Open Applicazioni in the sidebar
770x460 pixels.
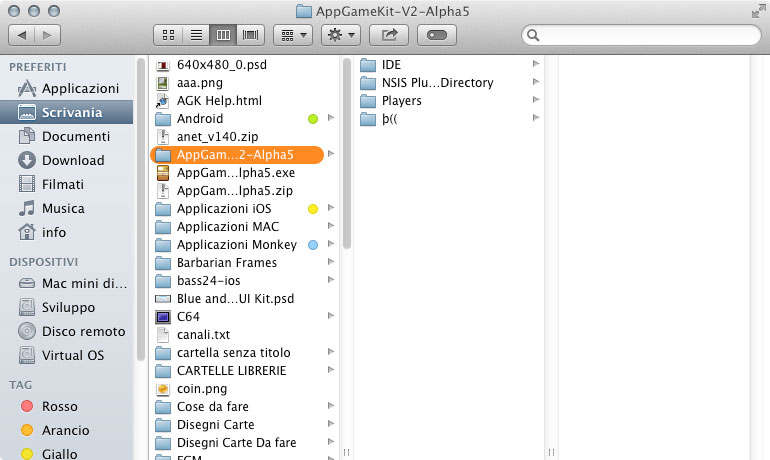[67, 88]
